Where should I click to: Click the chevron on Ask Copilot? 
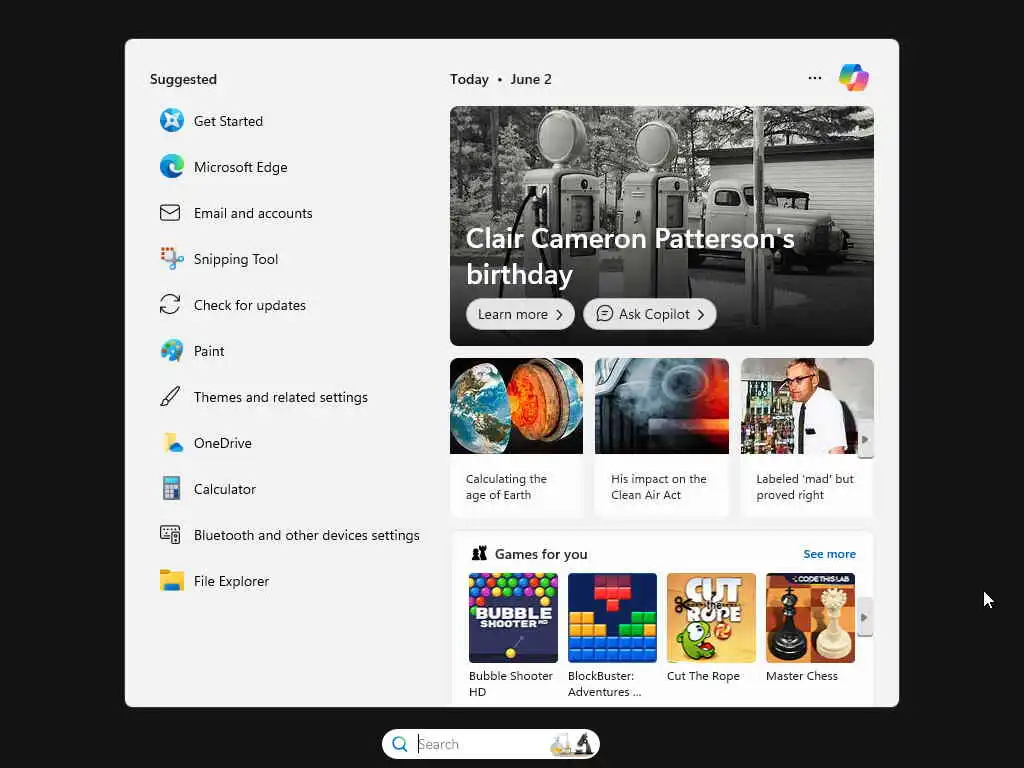[x=701, y=315]
